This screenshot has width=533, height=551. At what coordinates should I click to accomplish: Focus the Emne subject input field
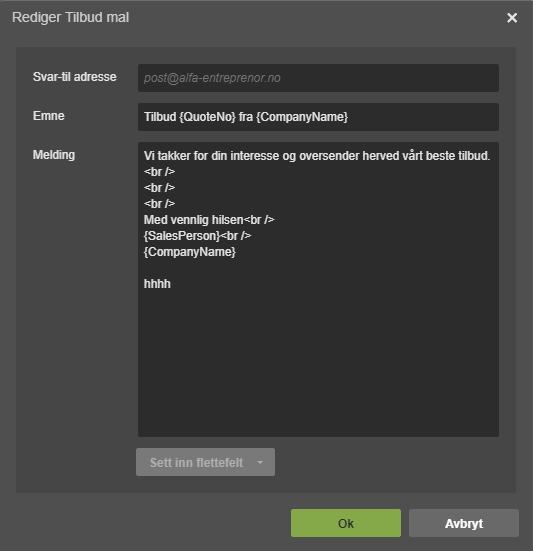point(318,117)
